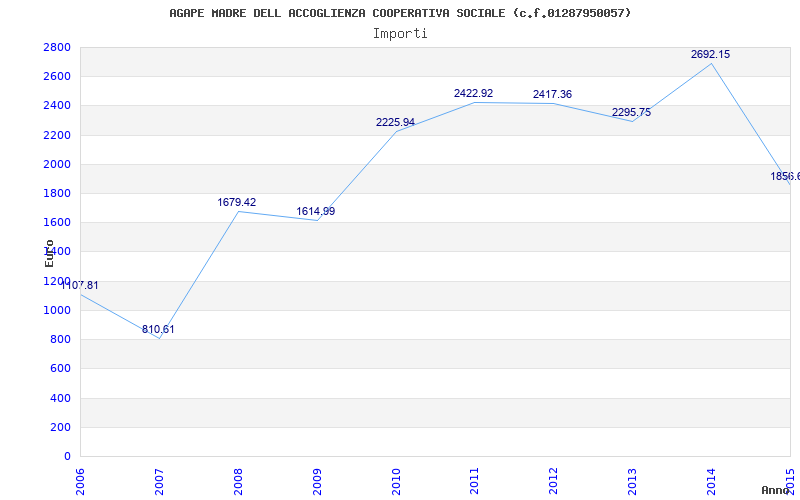Screen dimensions: 800x500
Task: Click the 2008 year tick label
Action: tap(238, 482)
